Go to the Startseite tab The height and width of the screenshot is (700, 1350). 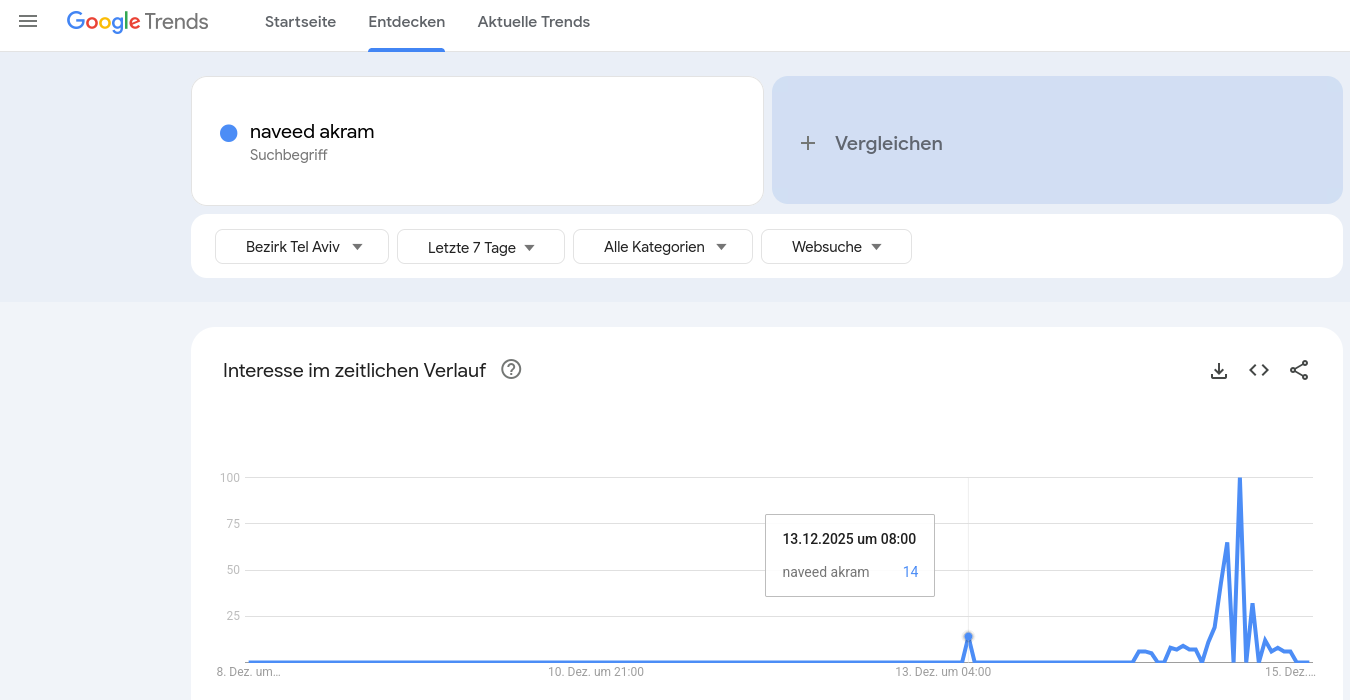300,22
